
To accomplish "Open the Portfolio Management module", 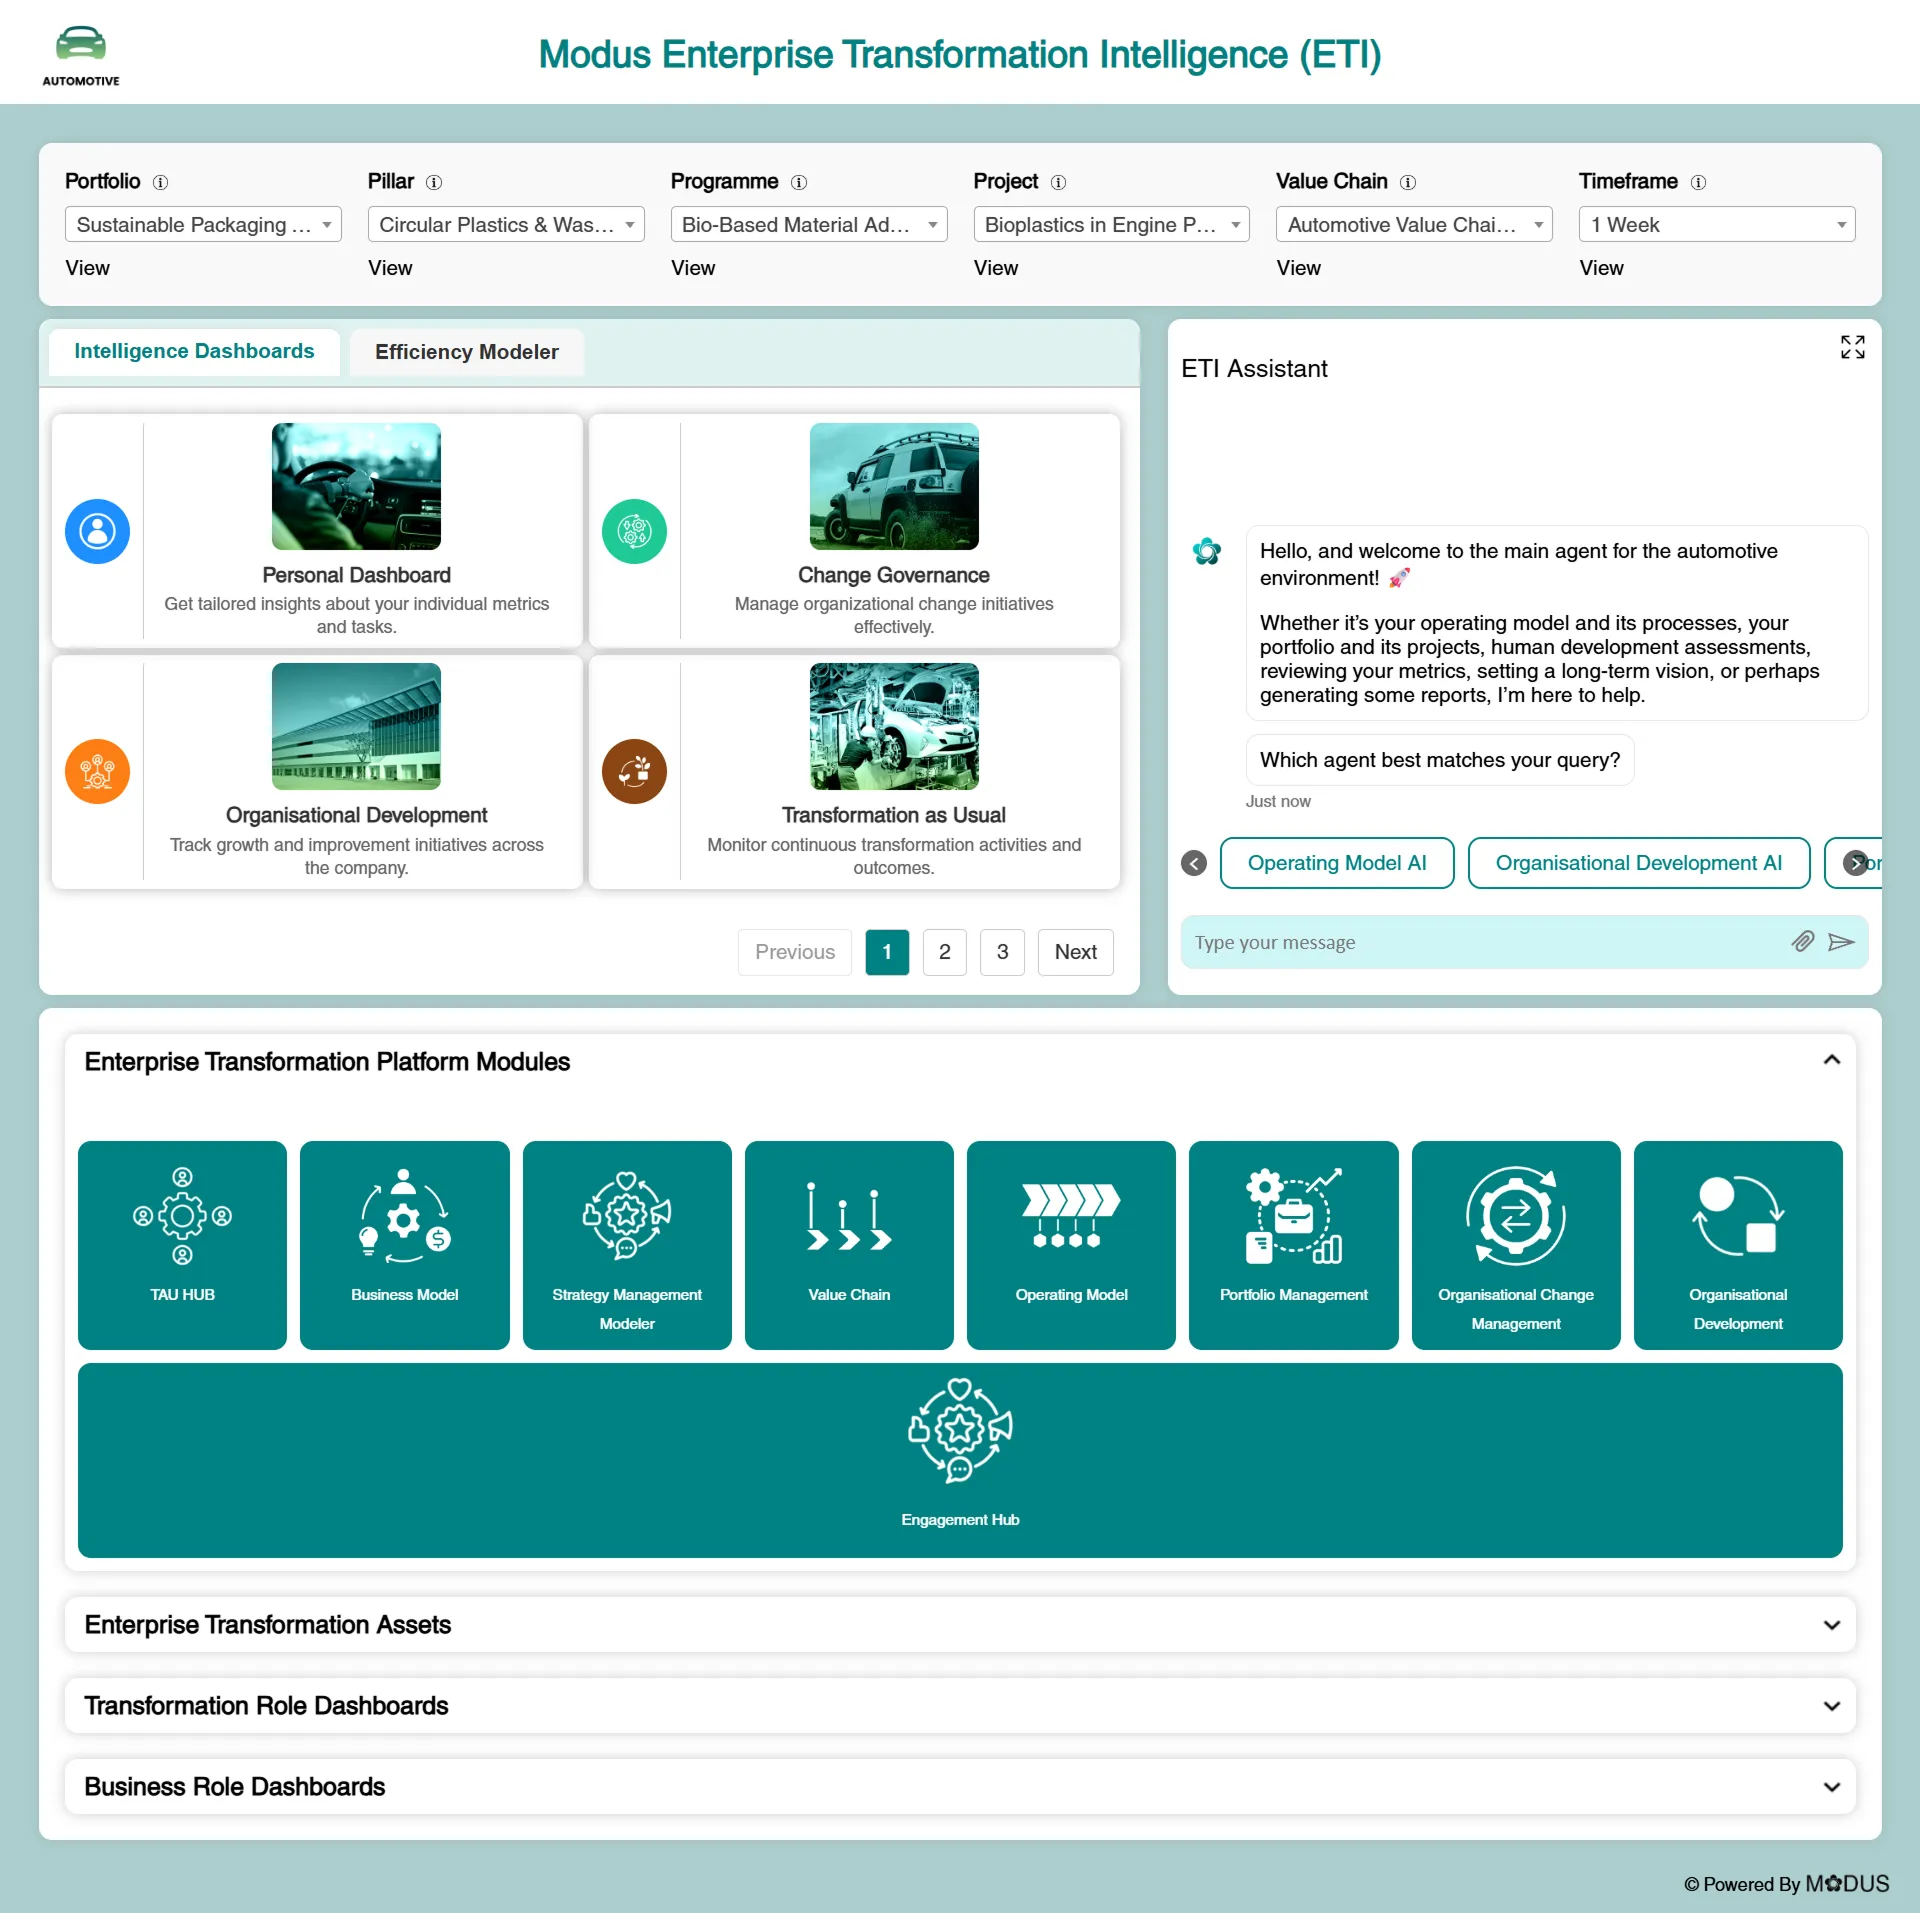I will (1293, 1245).
